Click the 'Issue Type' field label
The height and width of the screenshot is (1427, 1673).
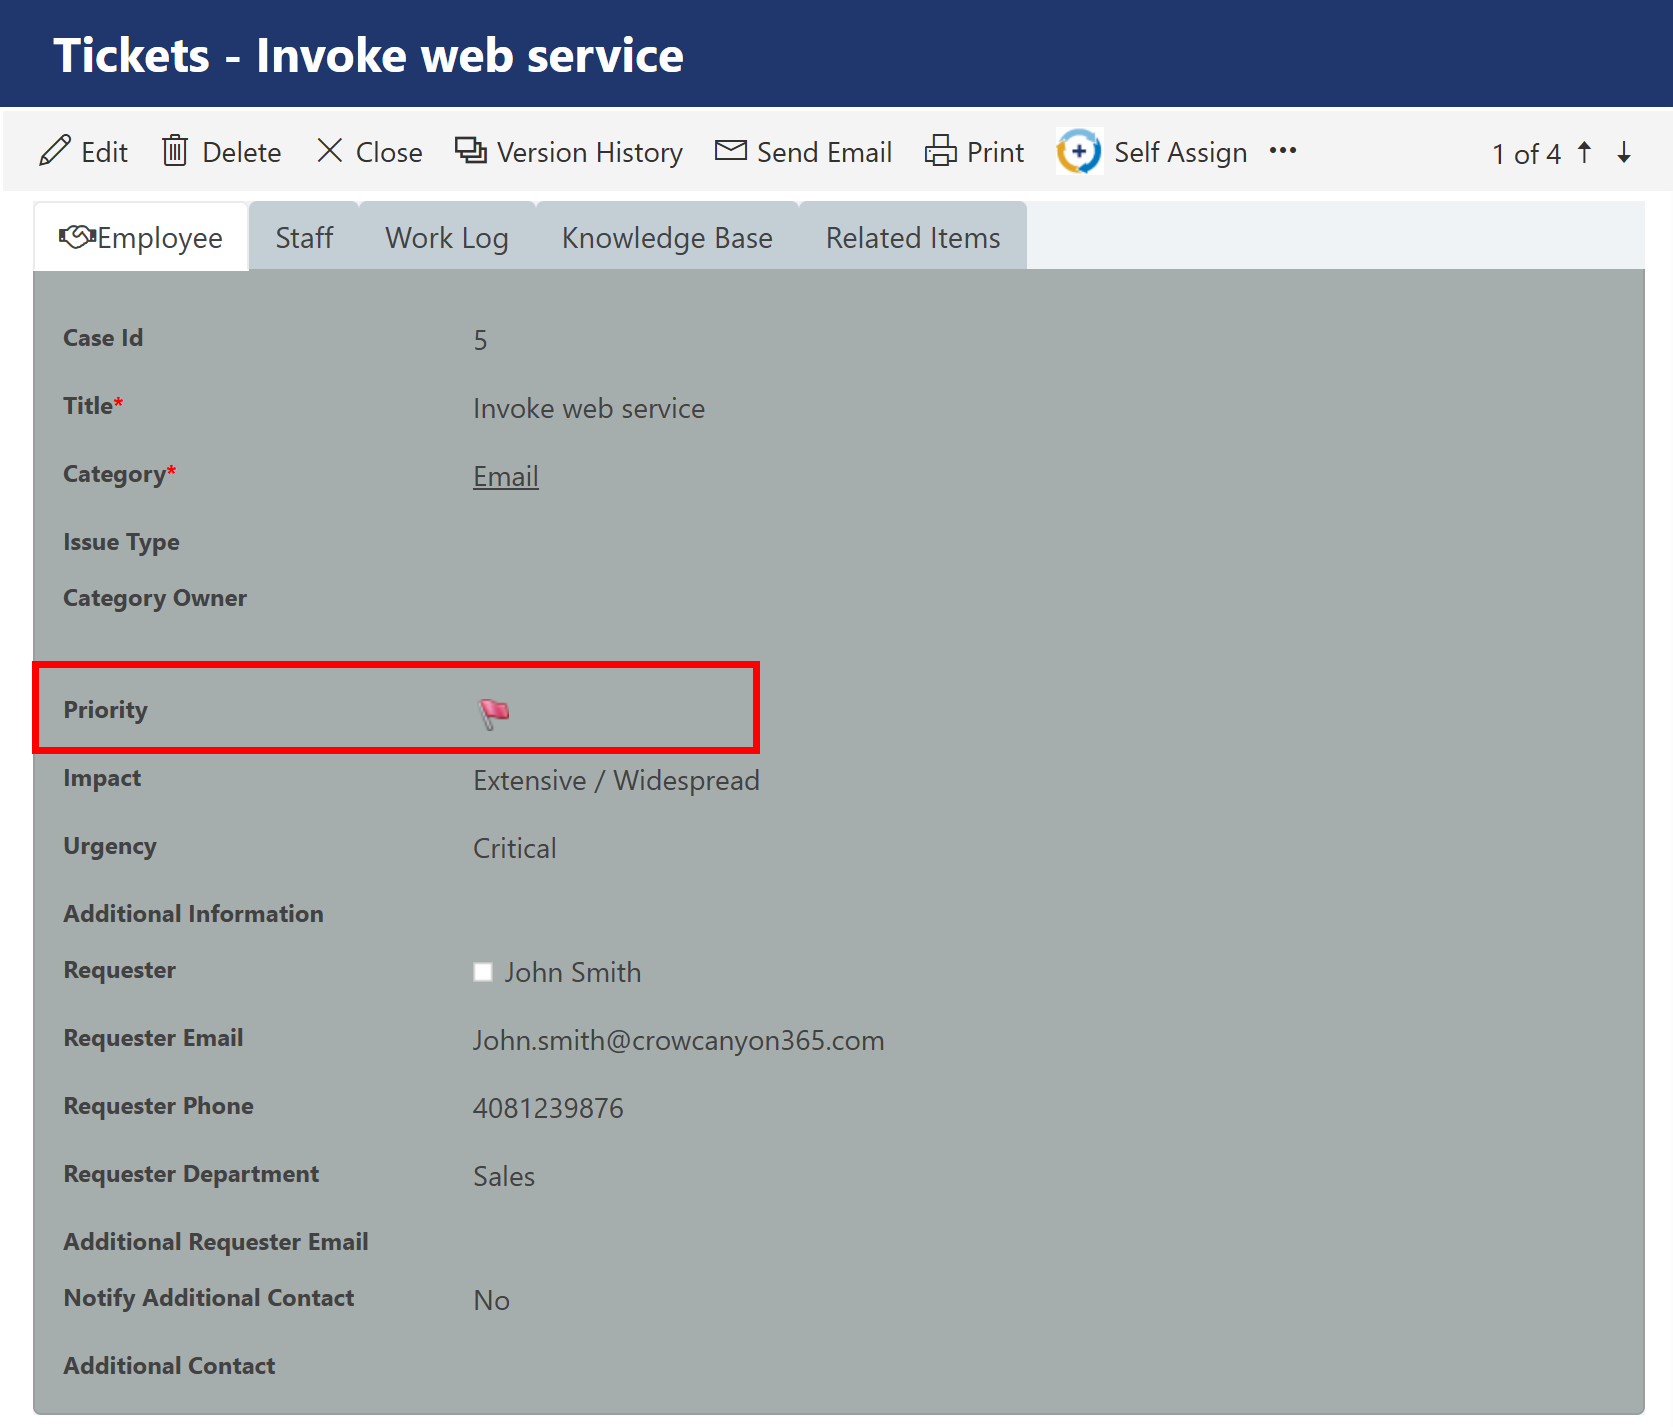point(121,542)
